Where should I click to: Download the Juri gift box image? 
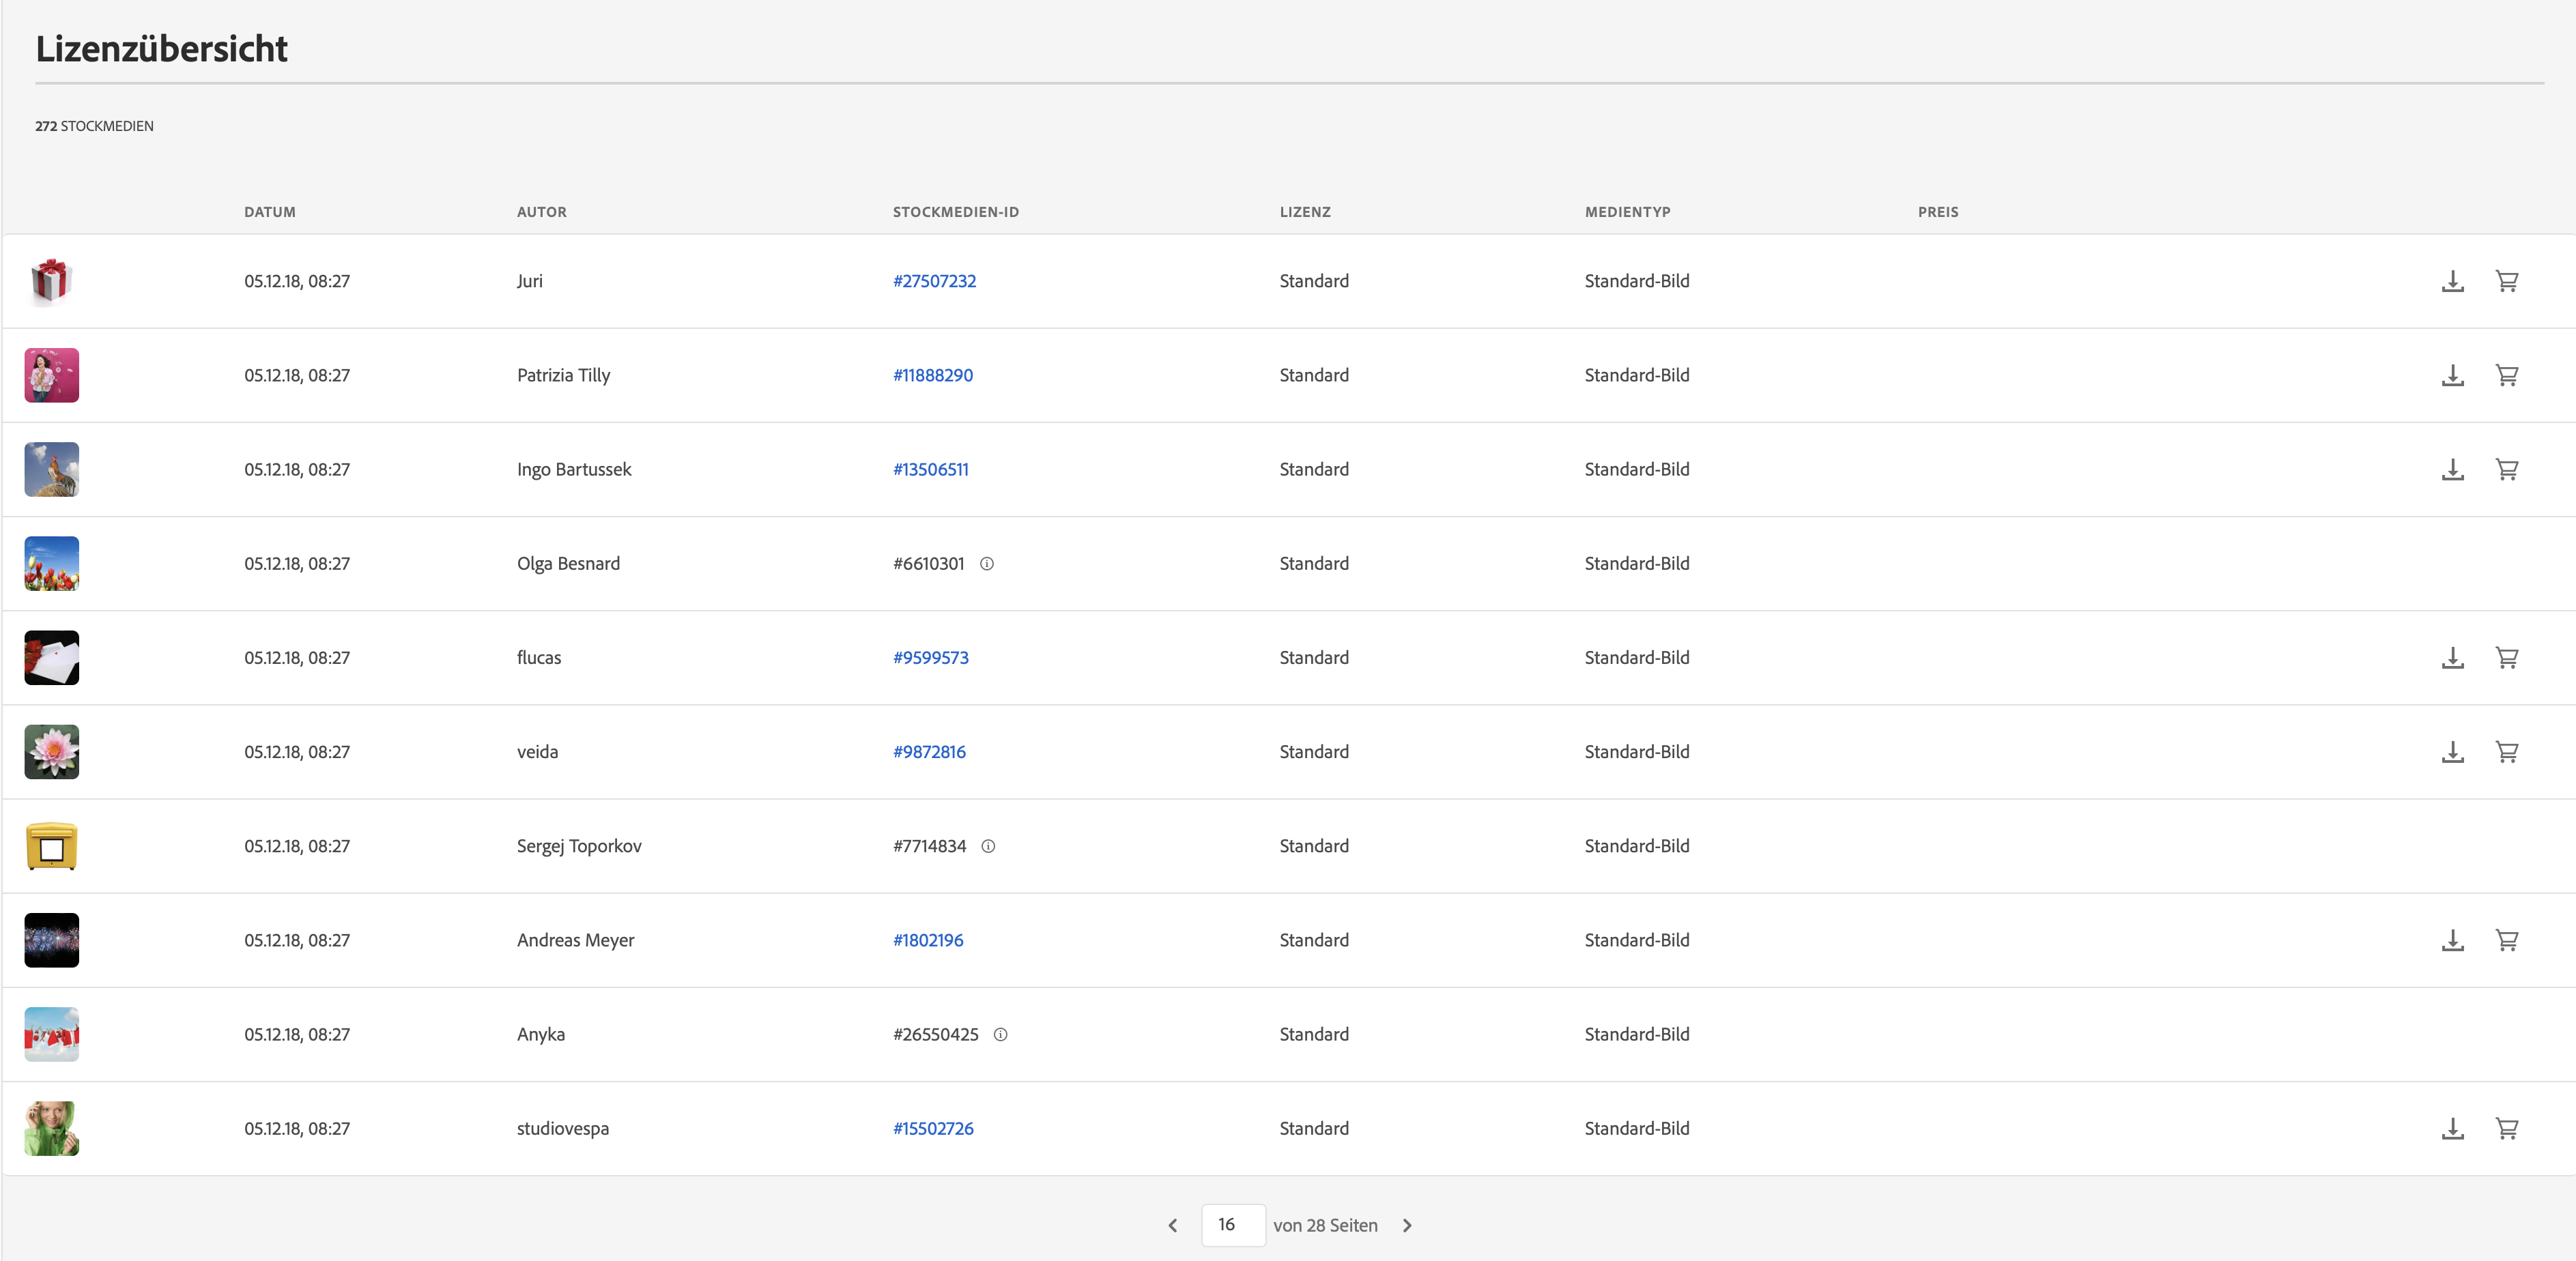click(2452, 281)
